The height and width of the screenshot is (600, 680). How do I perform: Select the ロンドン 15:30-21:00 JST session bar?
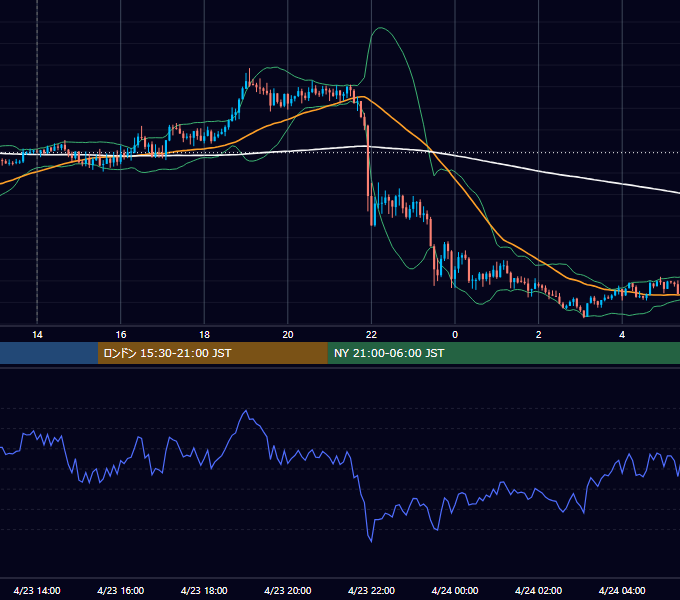212,353
